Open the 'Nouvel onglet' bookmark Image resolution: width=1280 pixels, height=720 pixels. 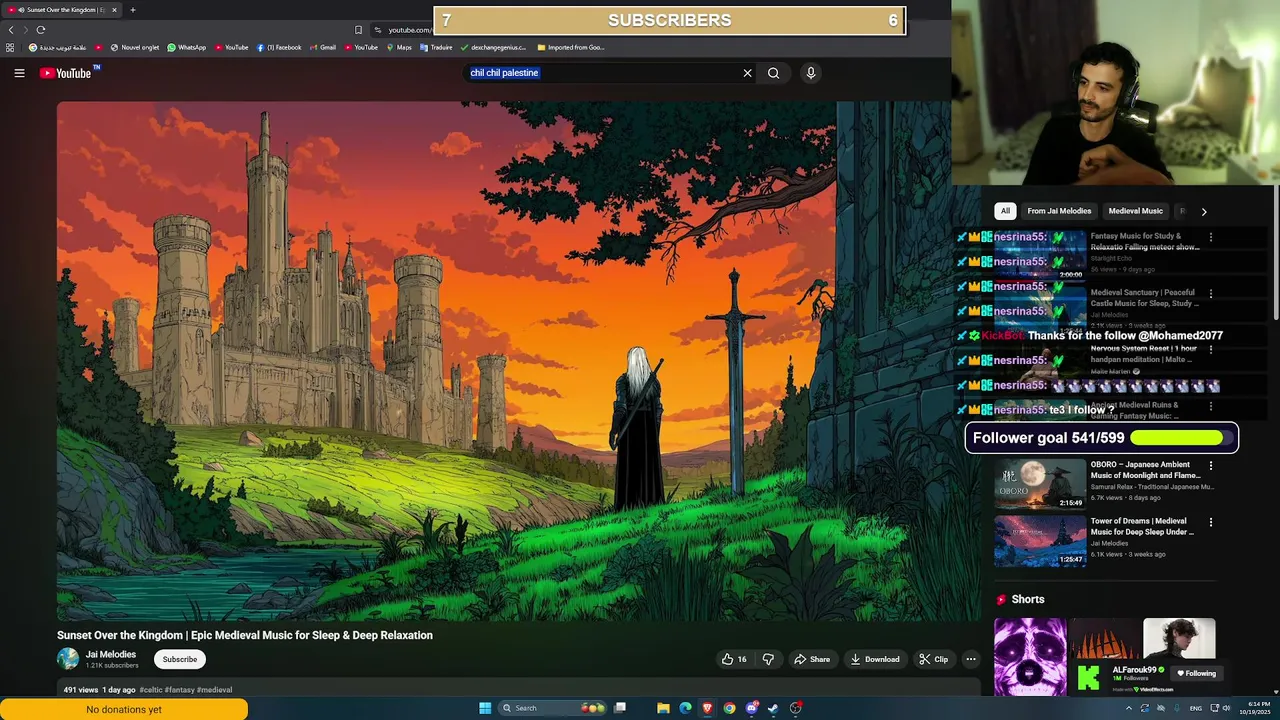pos(135,47)
